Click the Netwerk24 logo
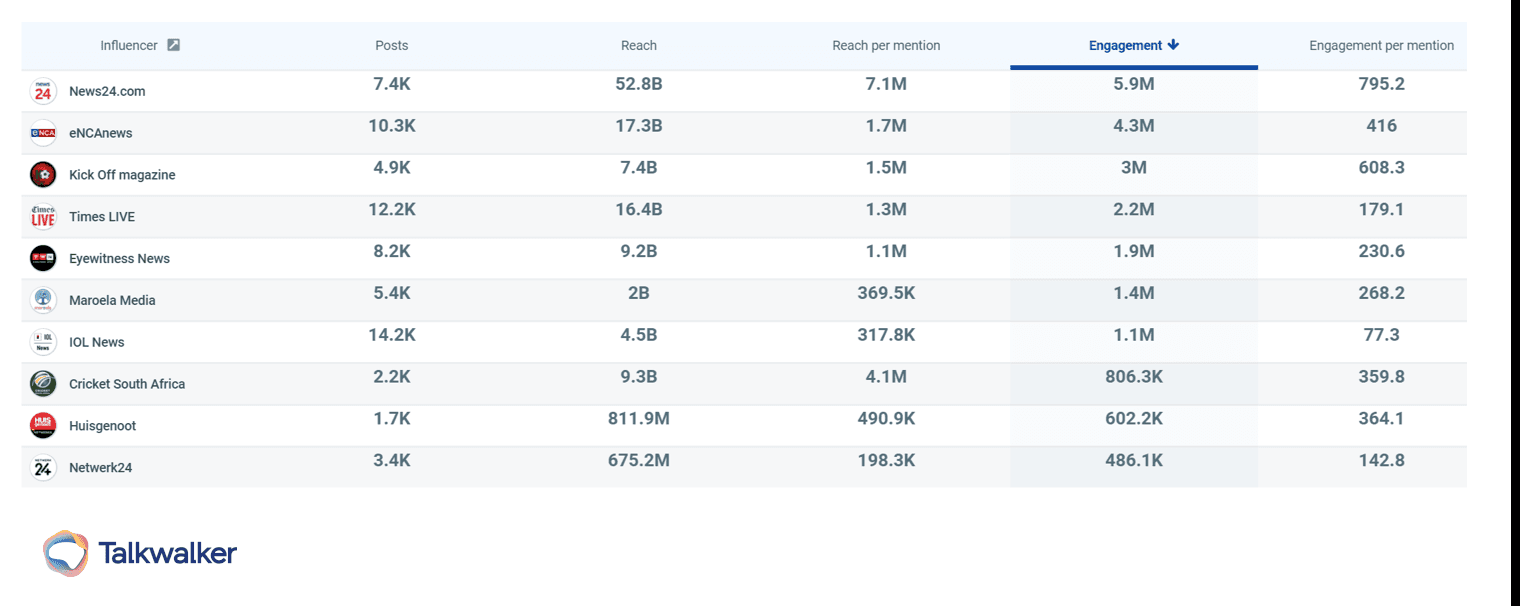 (42, 466)
